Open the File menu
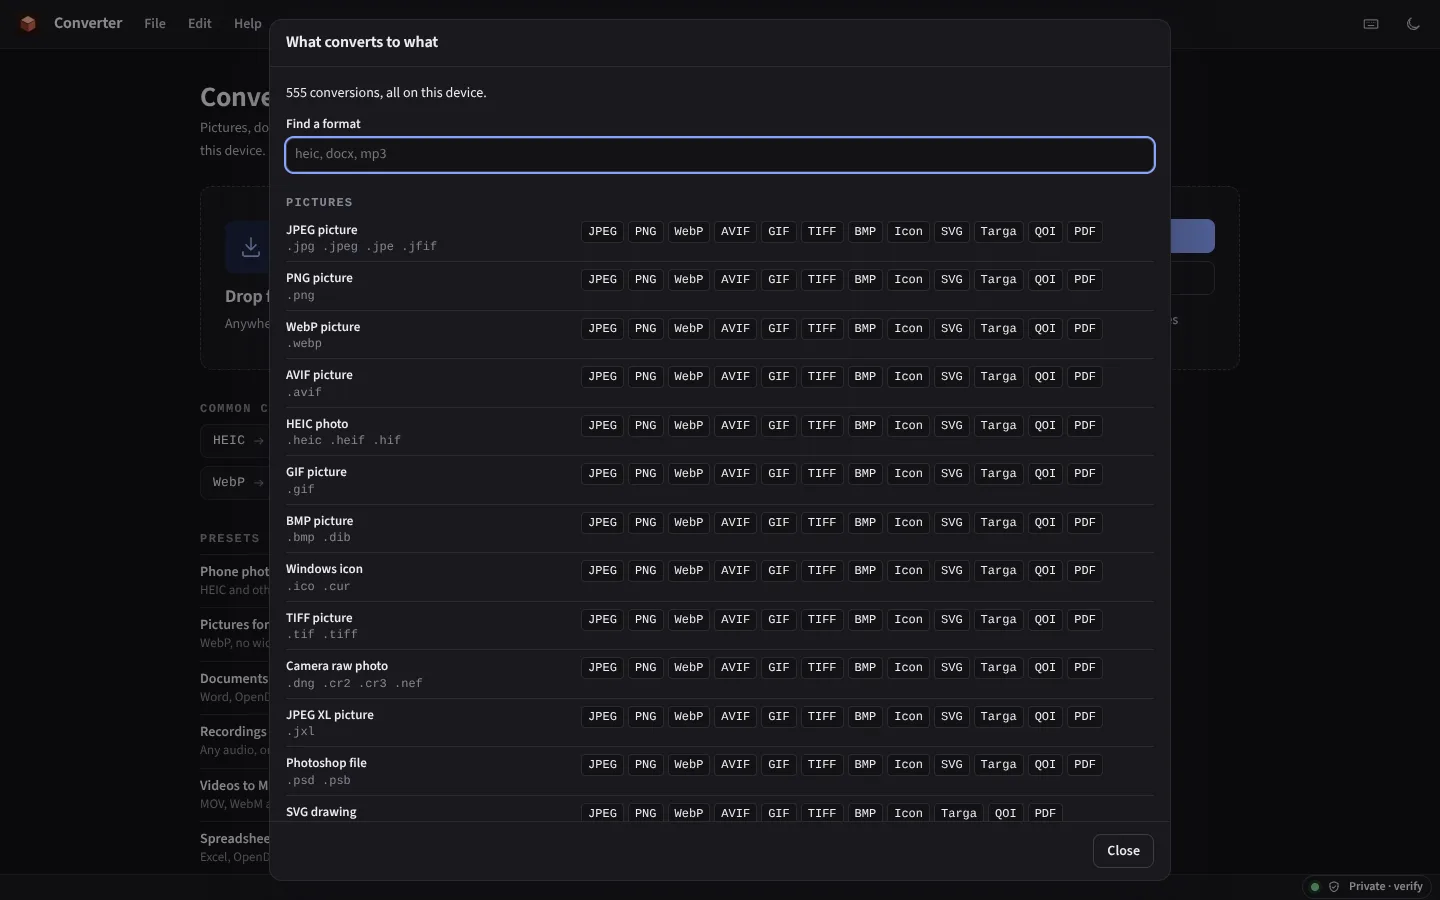The image size is (1440, 900). coord(155,24)
